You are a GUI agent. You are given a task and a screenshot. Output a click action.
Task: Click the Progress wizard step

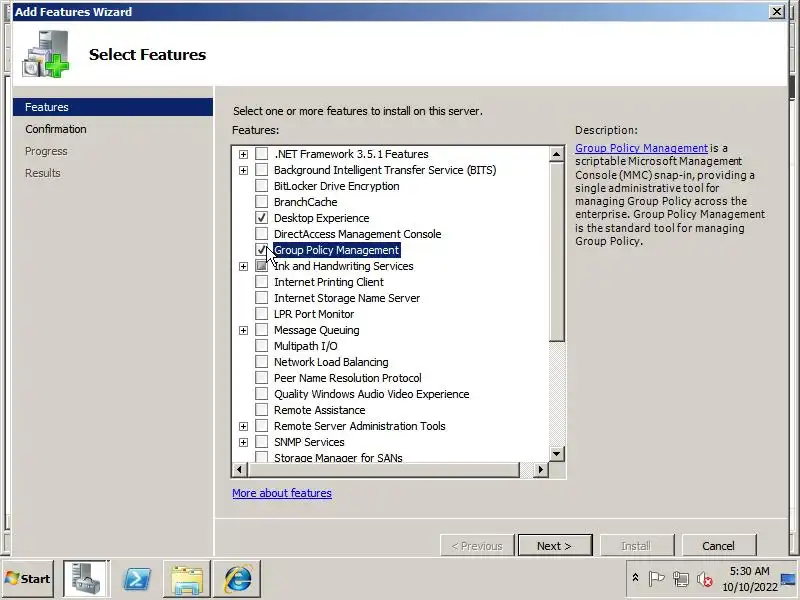tap(46, 151)
